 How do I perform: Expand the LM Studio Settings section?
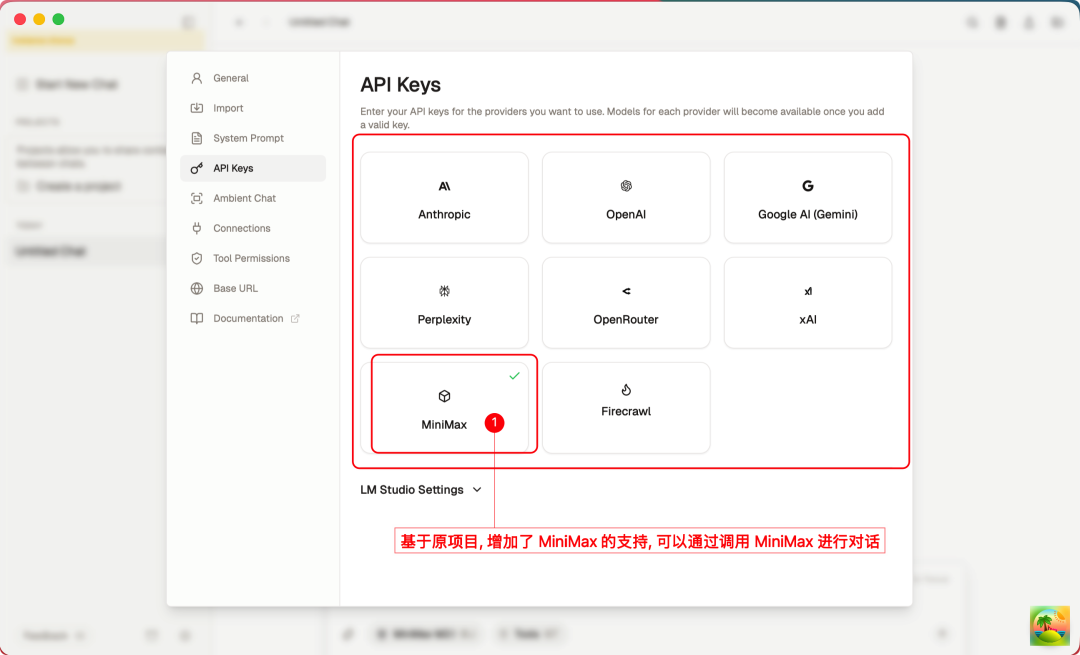point(421,490)
